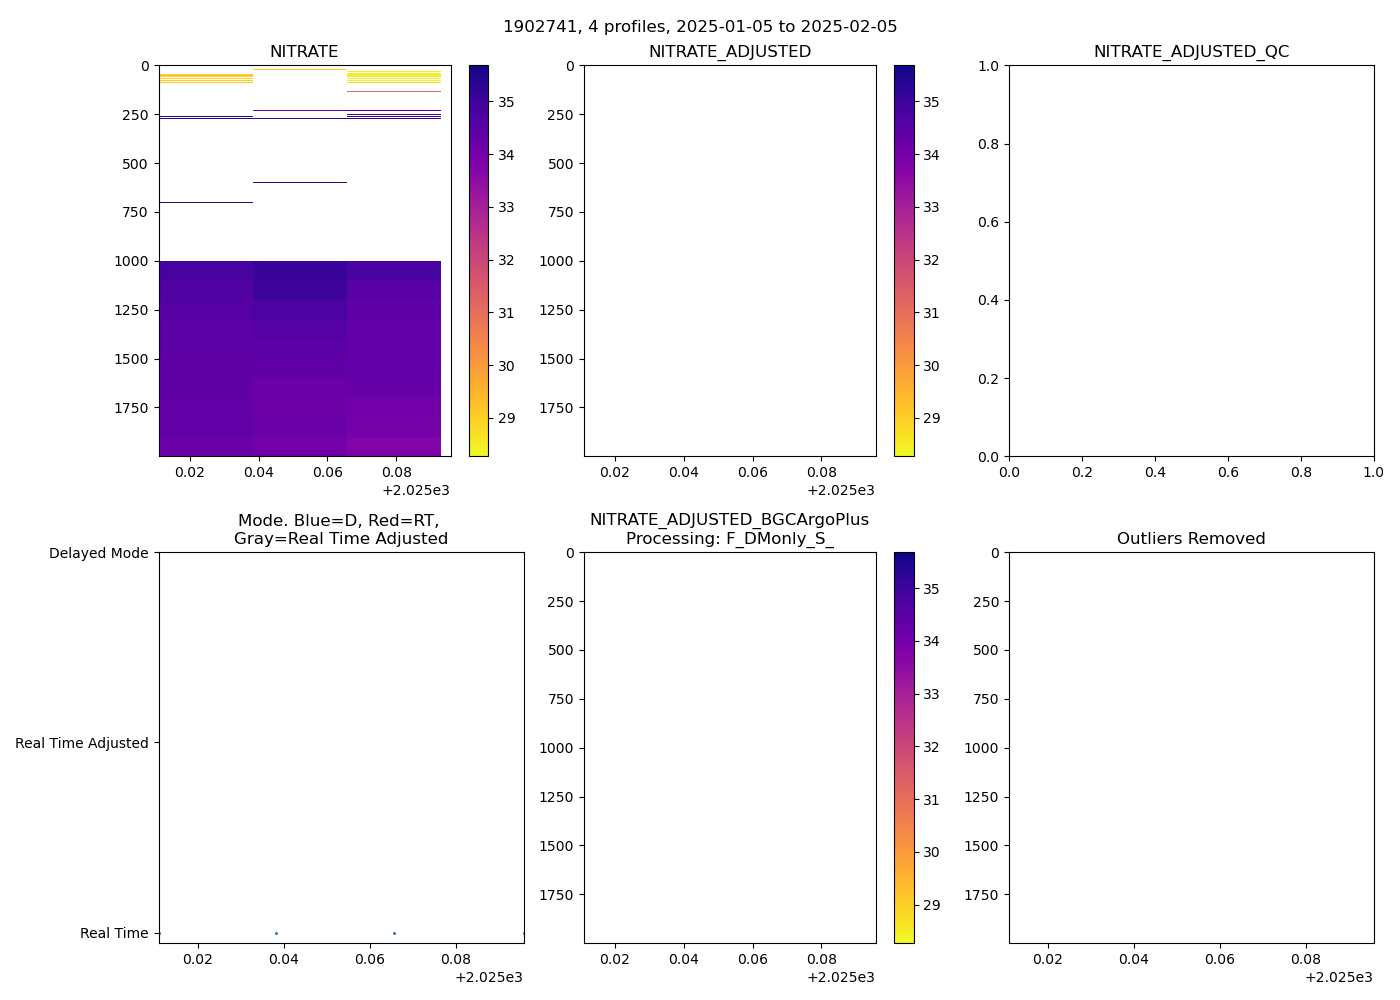The width and height of the screenshot is (1400, 1000).
Task: Click the NITRATE_ADJUSTED_QC plot title
Action: click(1191, 52)
